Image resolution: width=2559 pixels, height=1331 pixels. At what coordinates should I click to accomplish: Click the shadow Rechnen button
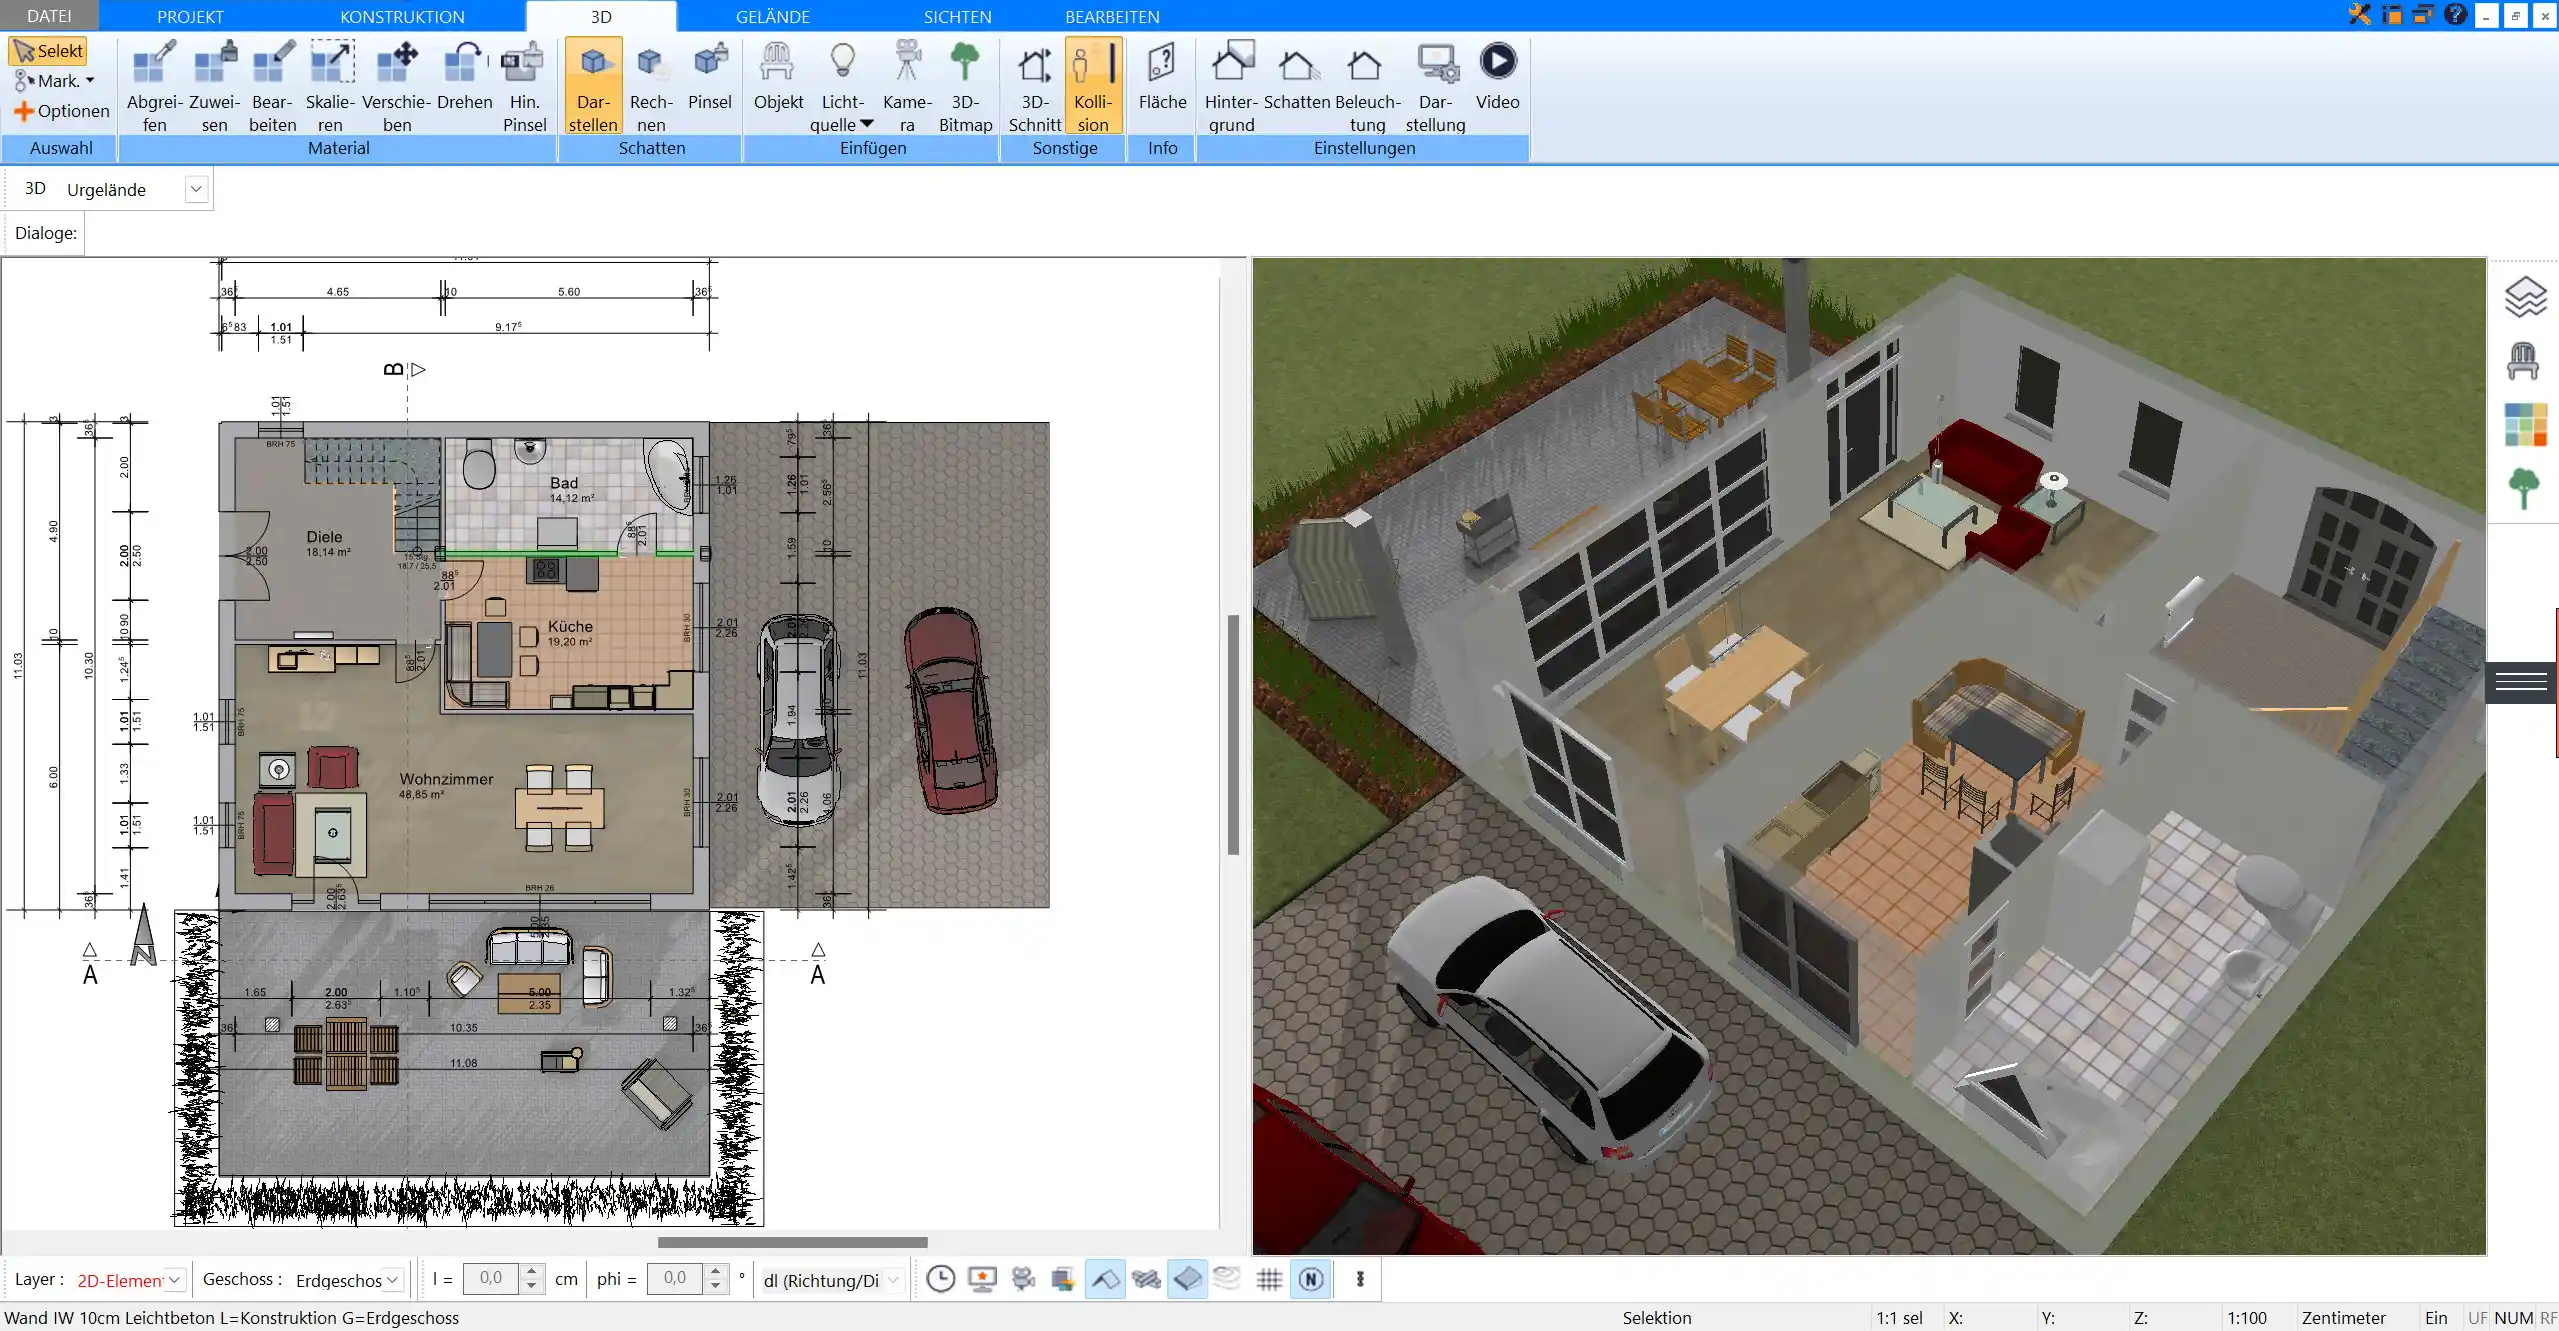coord(651,87)
